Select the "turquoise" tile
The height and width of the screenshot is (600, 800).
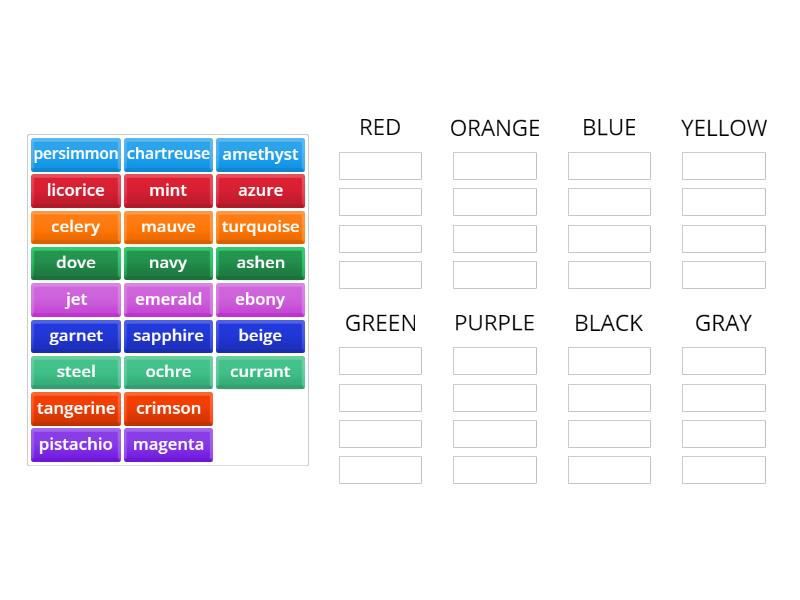[261, 227]
